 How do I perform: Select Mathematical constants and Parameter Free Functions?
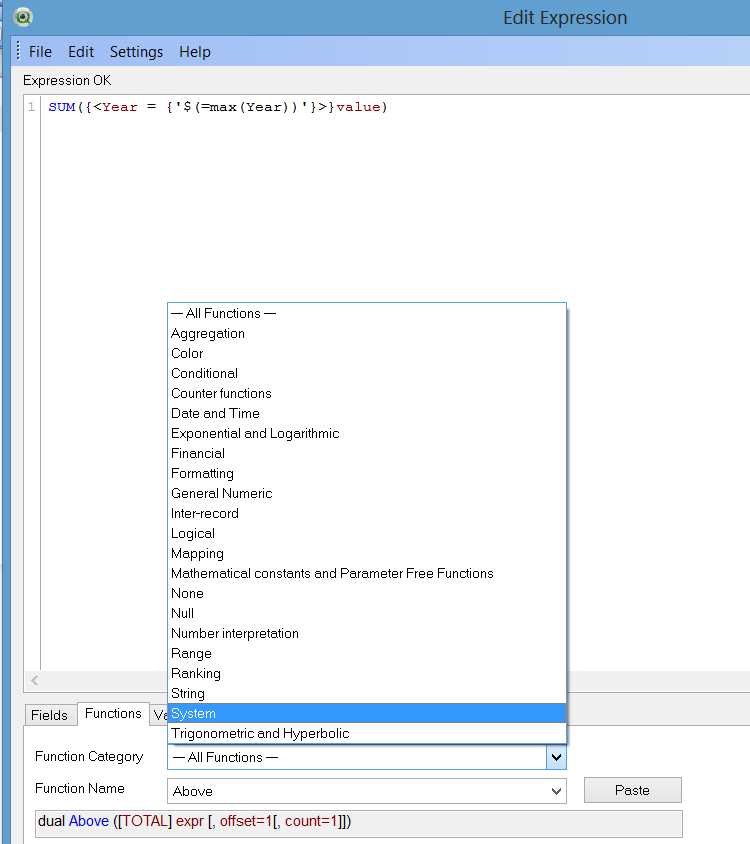[x=367, y=573]
